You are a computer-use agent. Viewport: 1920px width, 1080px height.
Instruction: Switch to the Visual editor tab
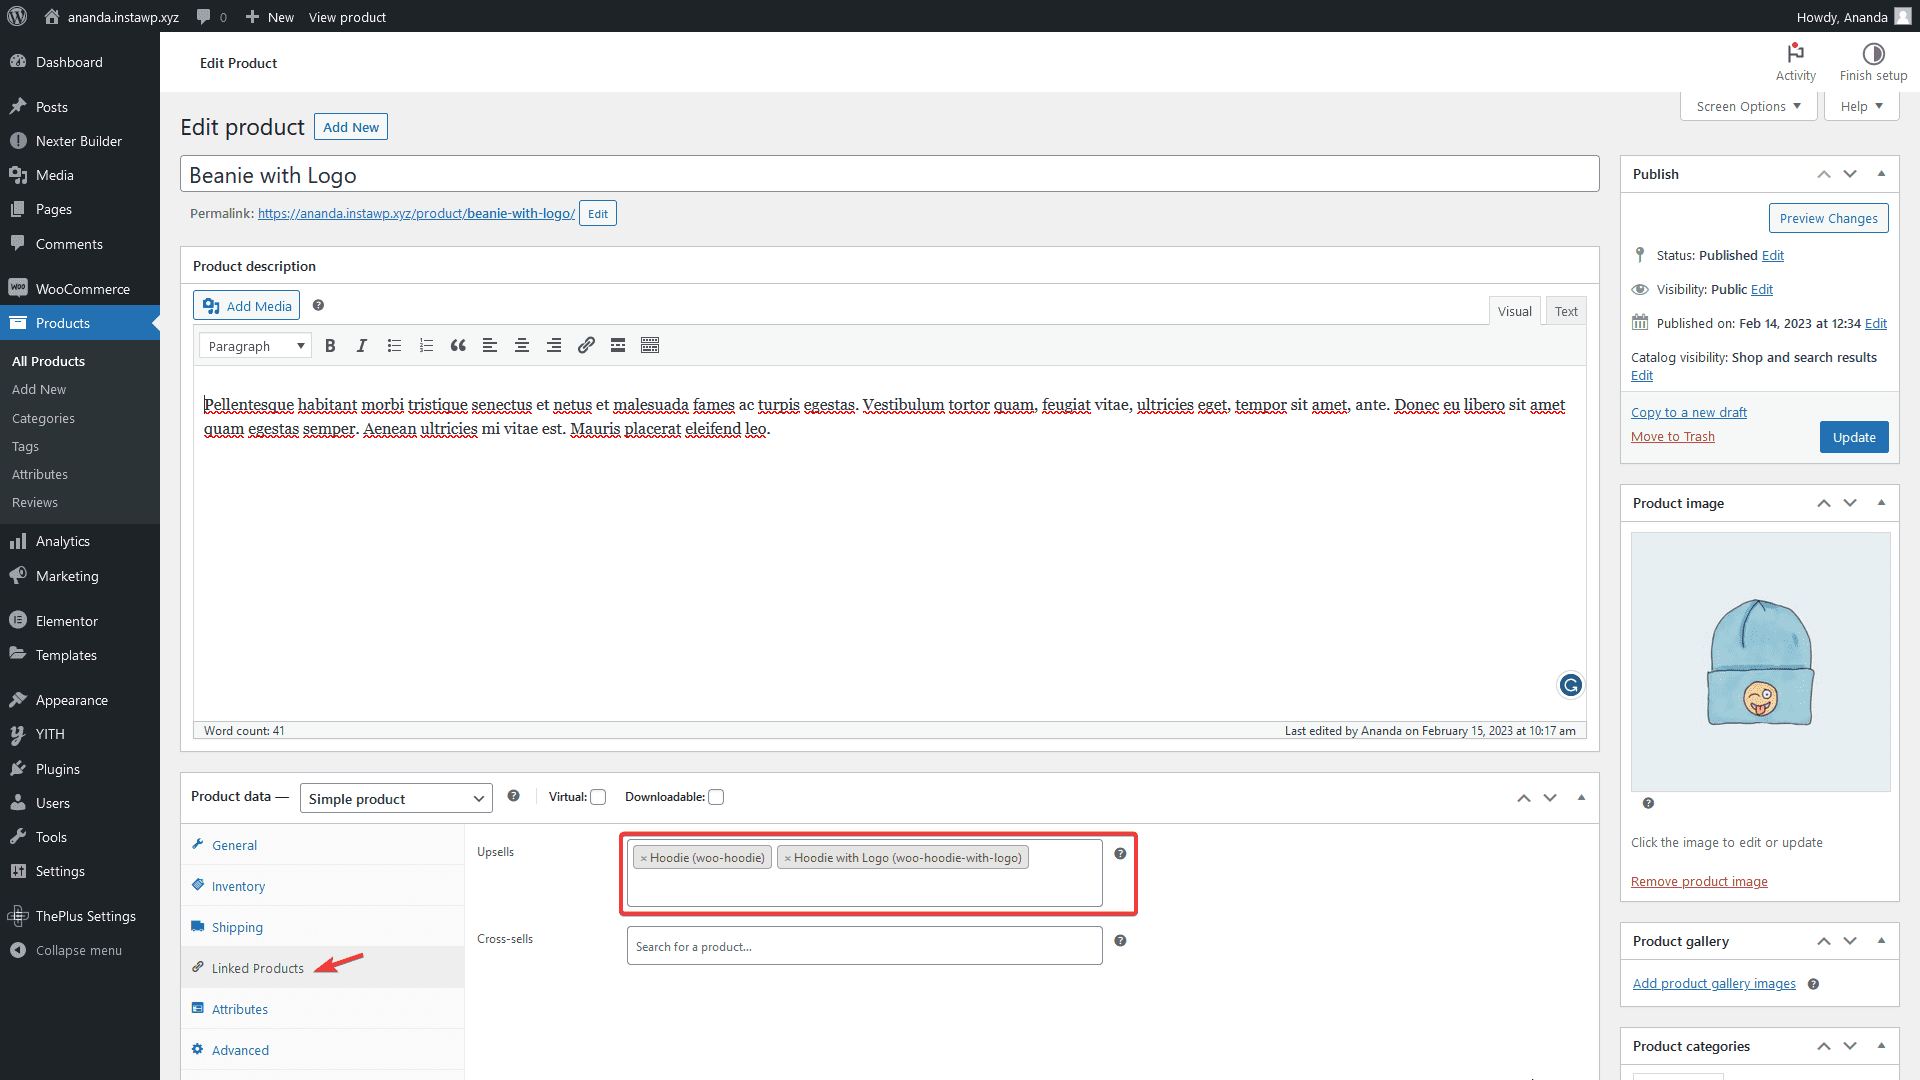tap(1514, 311)
